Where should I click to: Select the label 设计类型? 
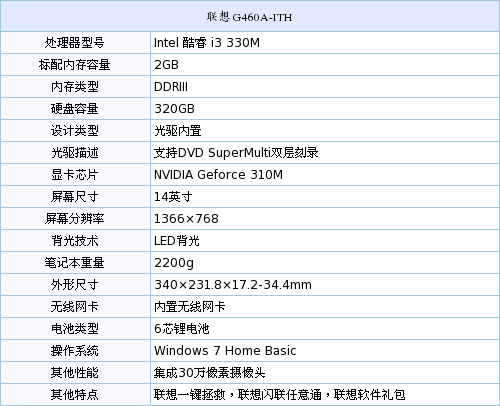75,131
